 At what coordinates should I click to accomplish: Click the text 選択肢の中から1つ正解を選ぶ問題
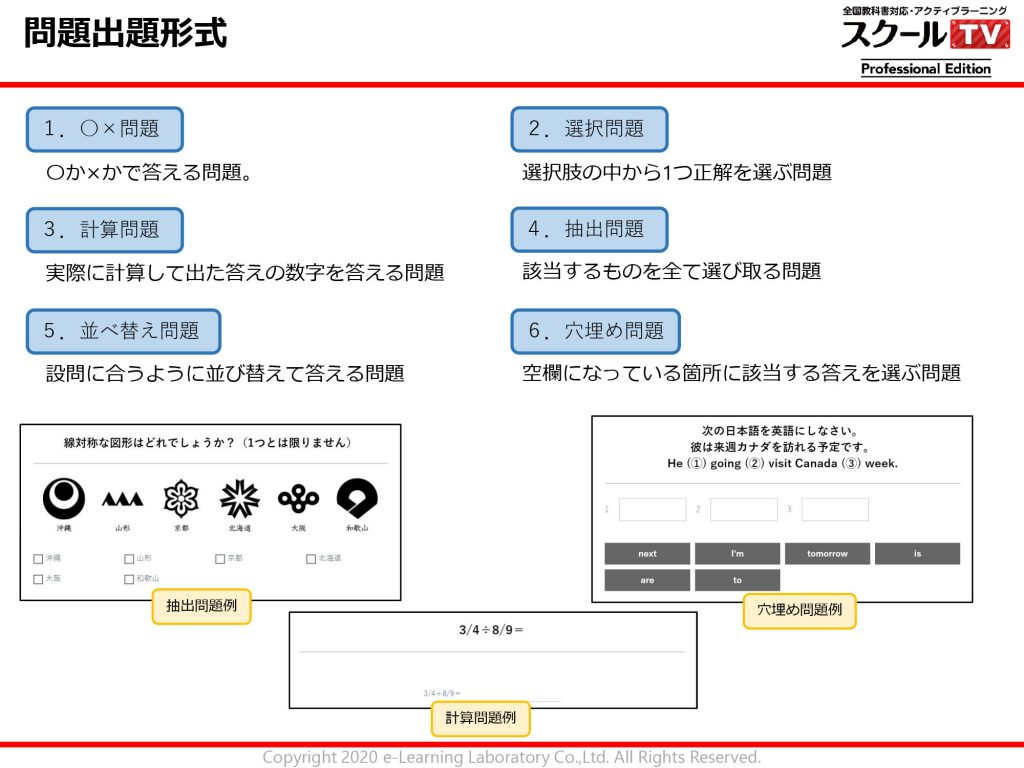[677, 172]
